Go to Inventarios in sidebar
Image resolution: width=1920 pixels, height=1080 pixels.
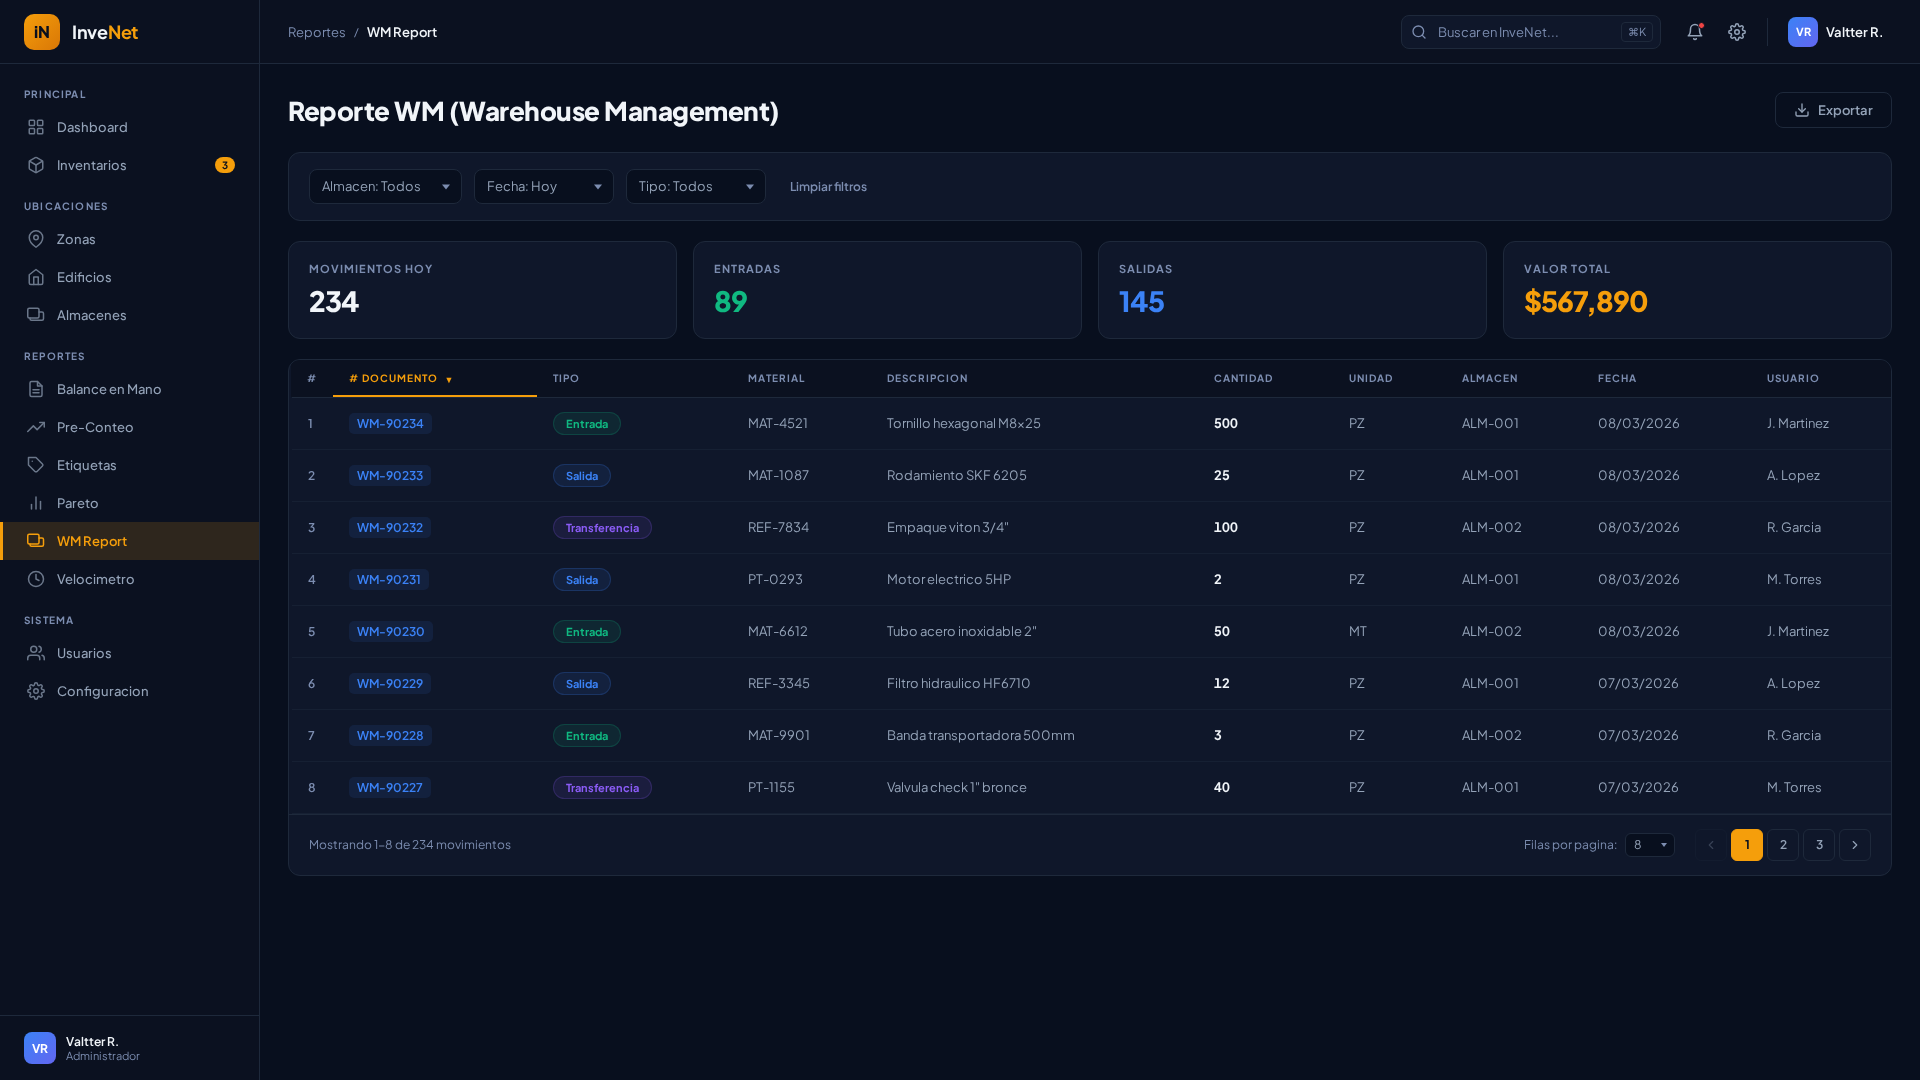coord(92,165)
